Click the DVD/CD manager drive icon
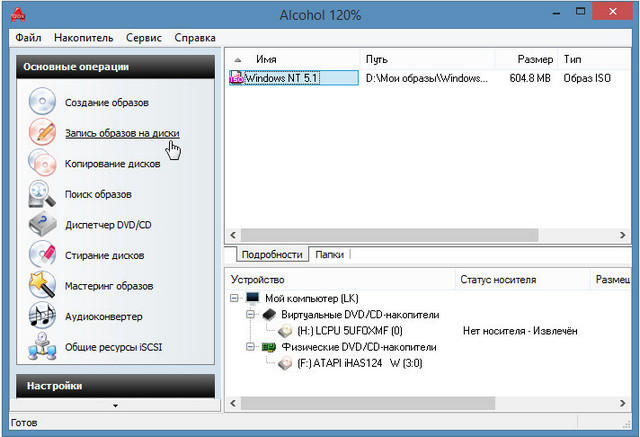 [x=42, y=224]
